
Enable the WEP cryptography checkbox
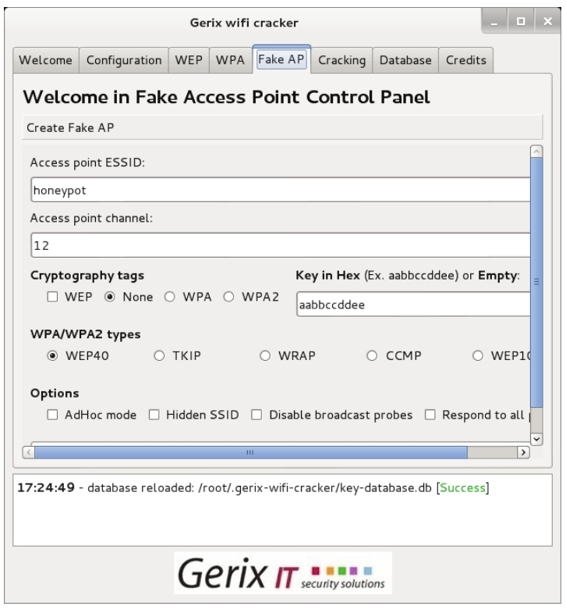(x=53, y=297)
